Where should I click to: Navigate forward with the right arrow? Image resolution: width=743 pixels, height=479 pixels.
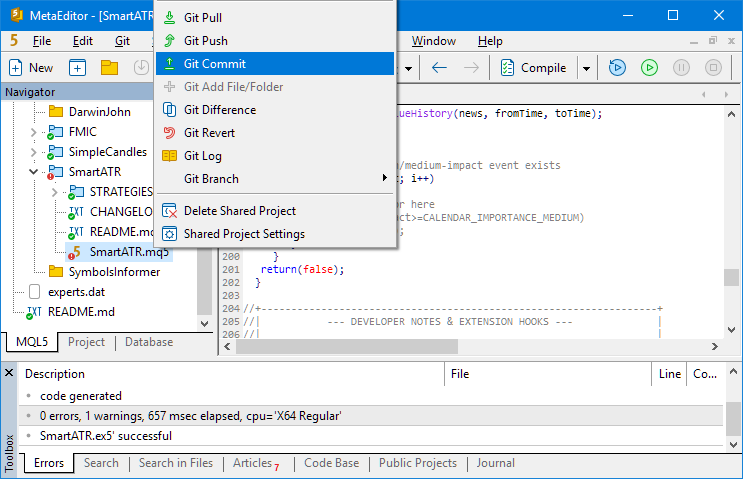coord(471,68)
